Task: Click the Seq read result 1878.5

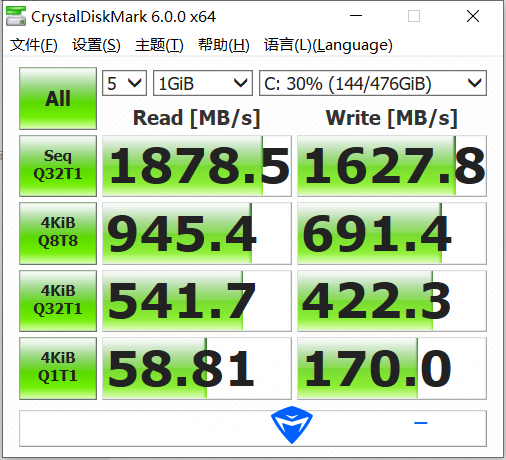Action: pos(197,166)
